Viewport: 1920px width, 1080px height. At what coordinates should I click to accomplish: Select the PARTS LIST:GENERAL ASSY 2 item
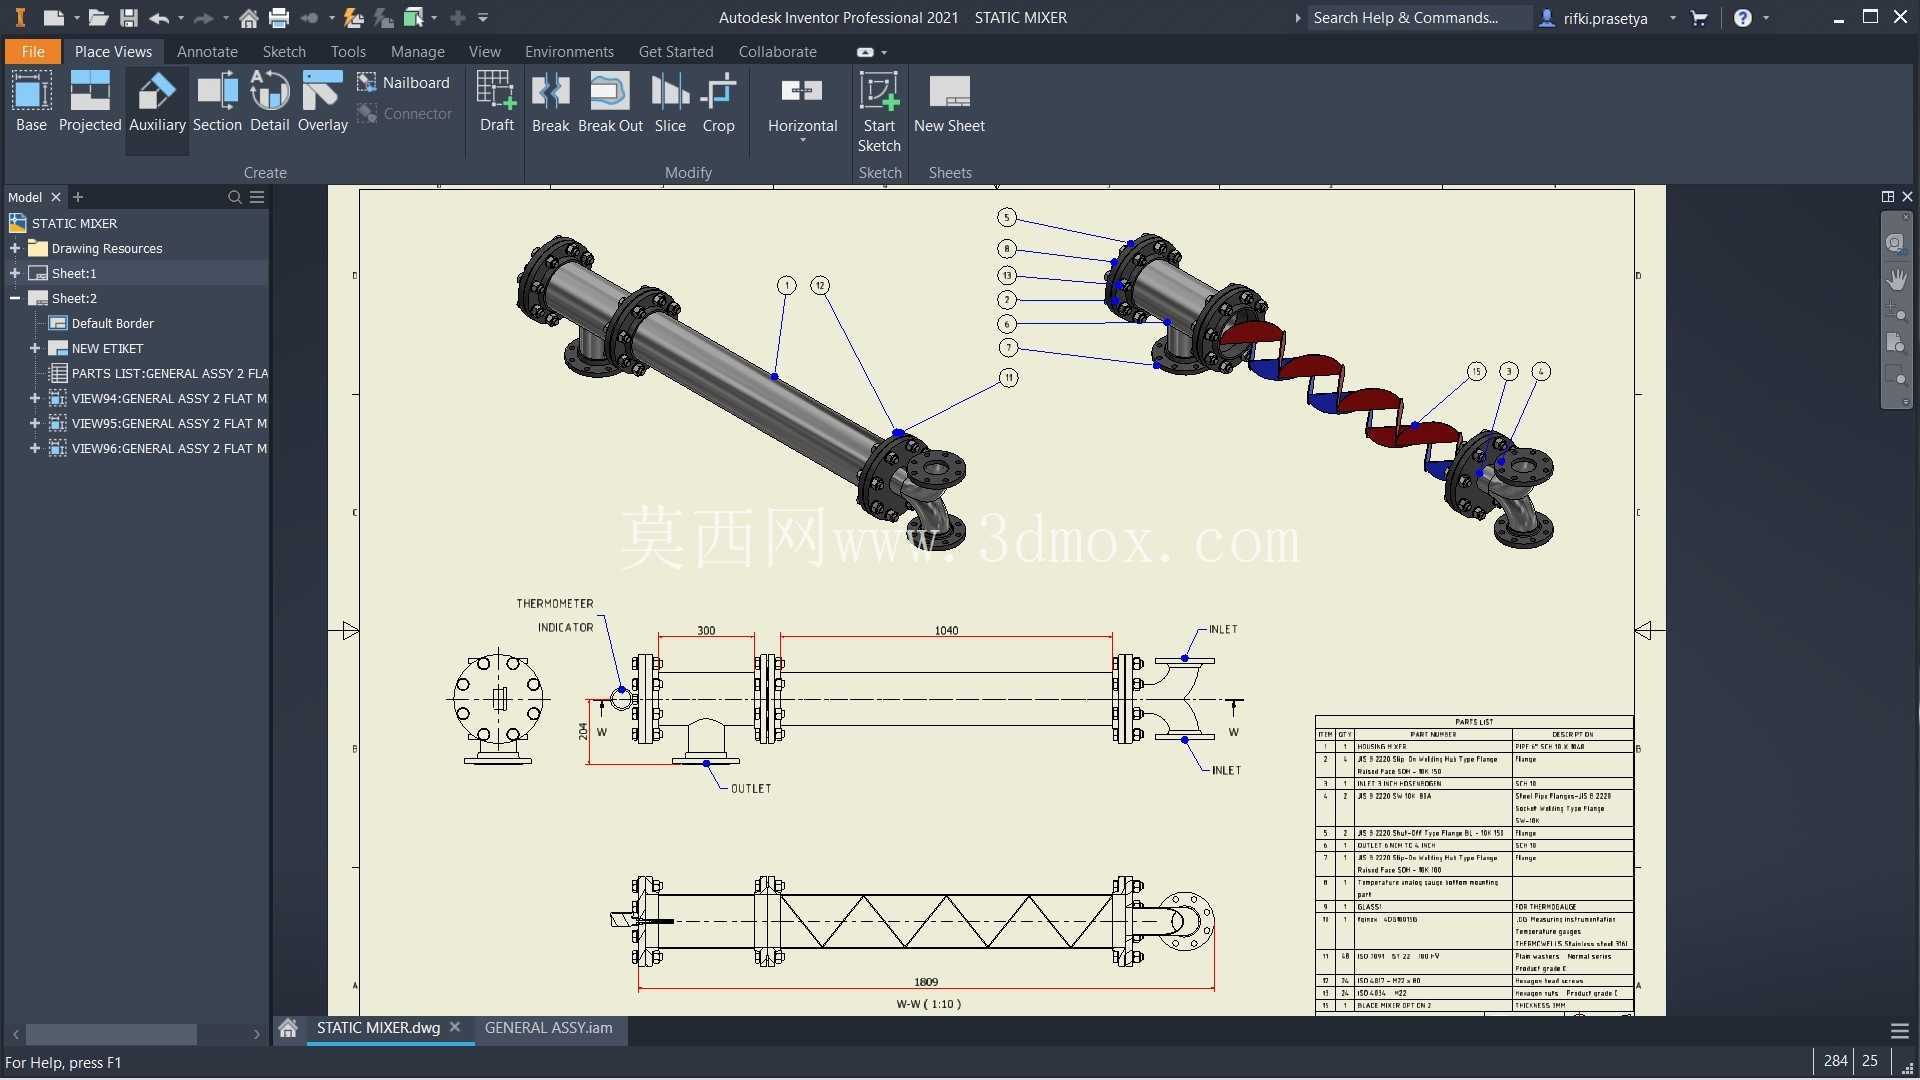tap(169, 373)
